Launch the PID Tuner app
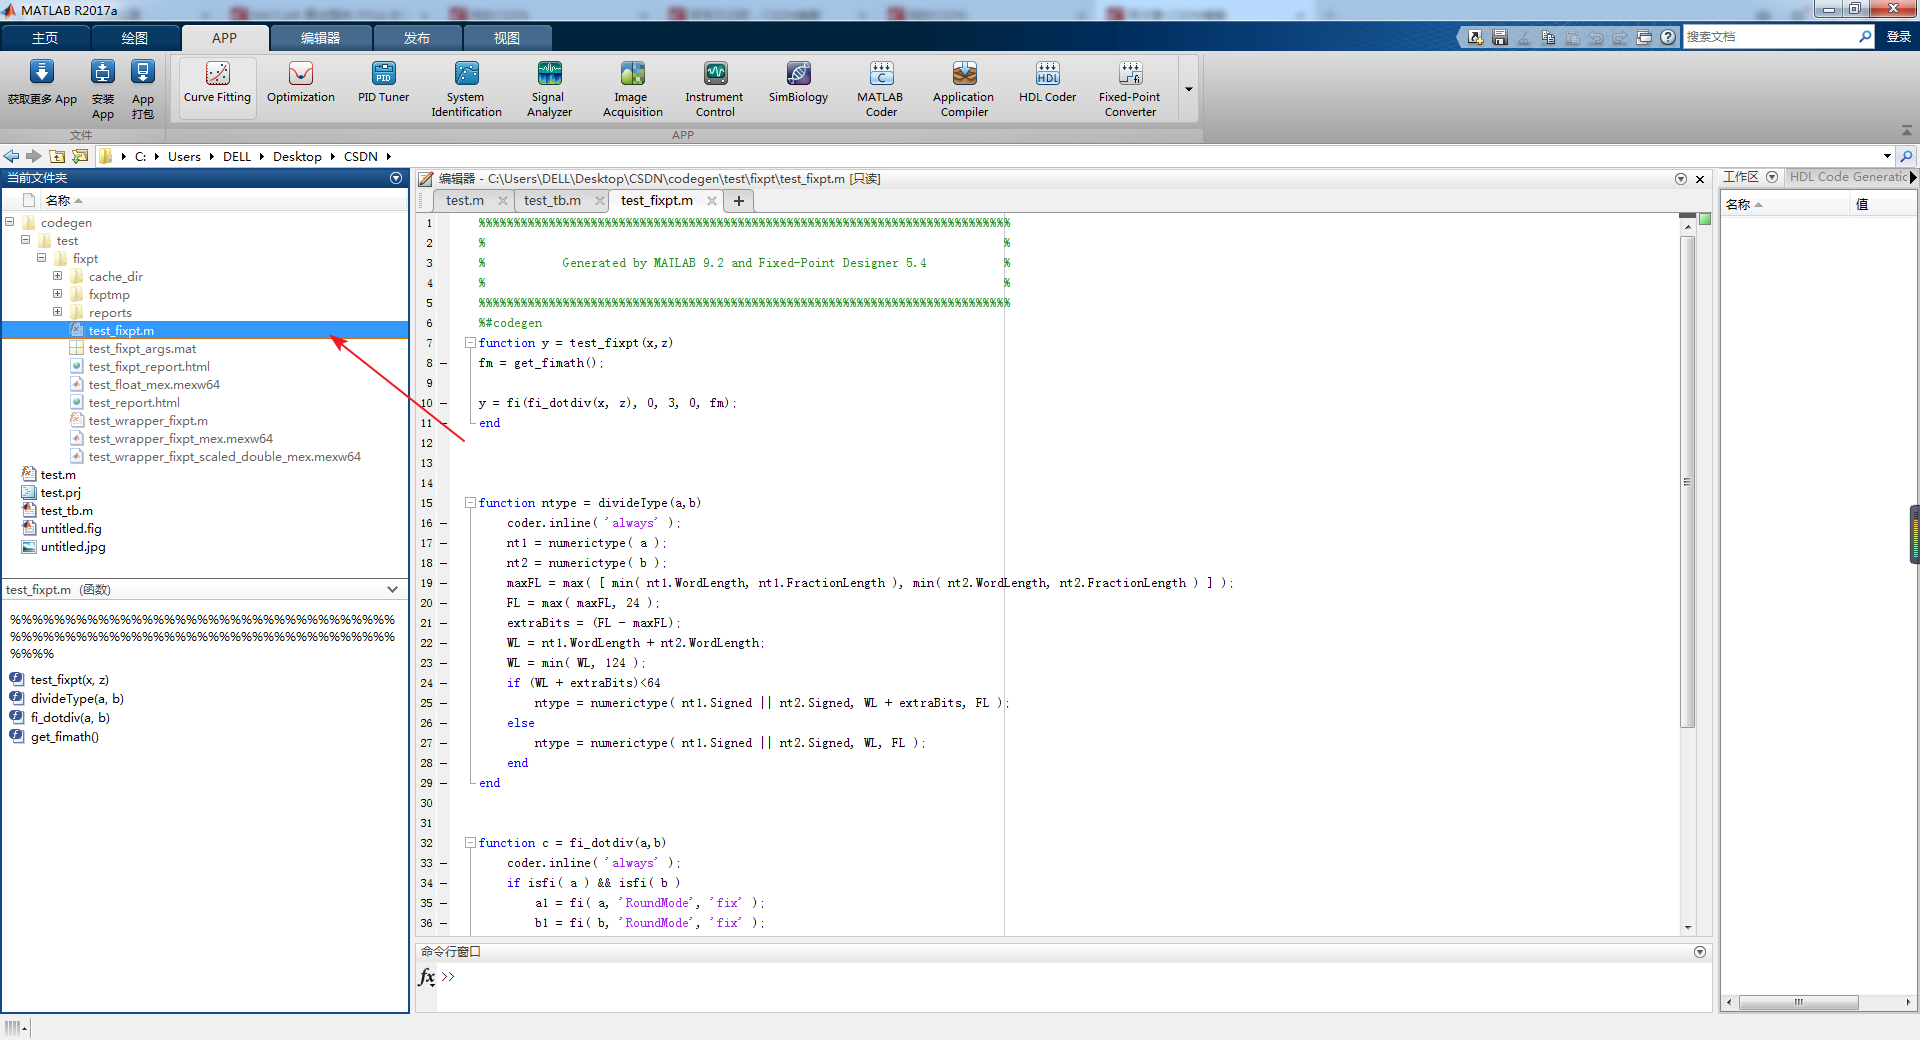 click(x=383, y=83)
